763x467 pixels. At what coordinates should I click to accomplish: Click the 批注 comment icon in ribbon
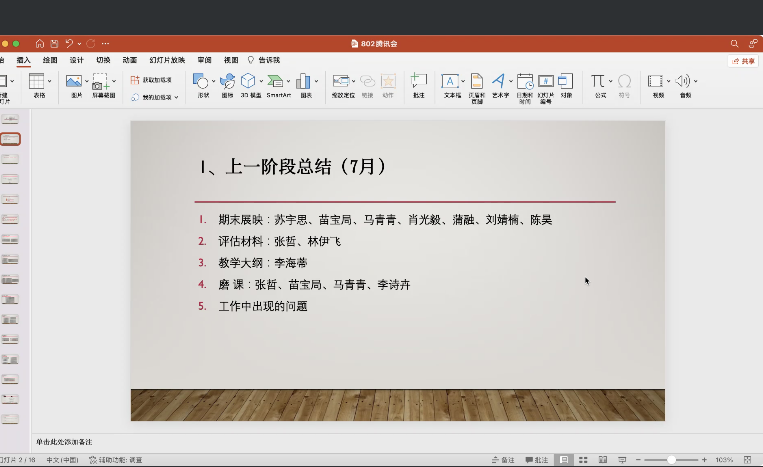(419, 82)
